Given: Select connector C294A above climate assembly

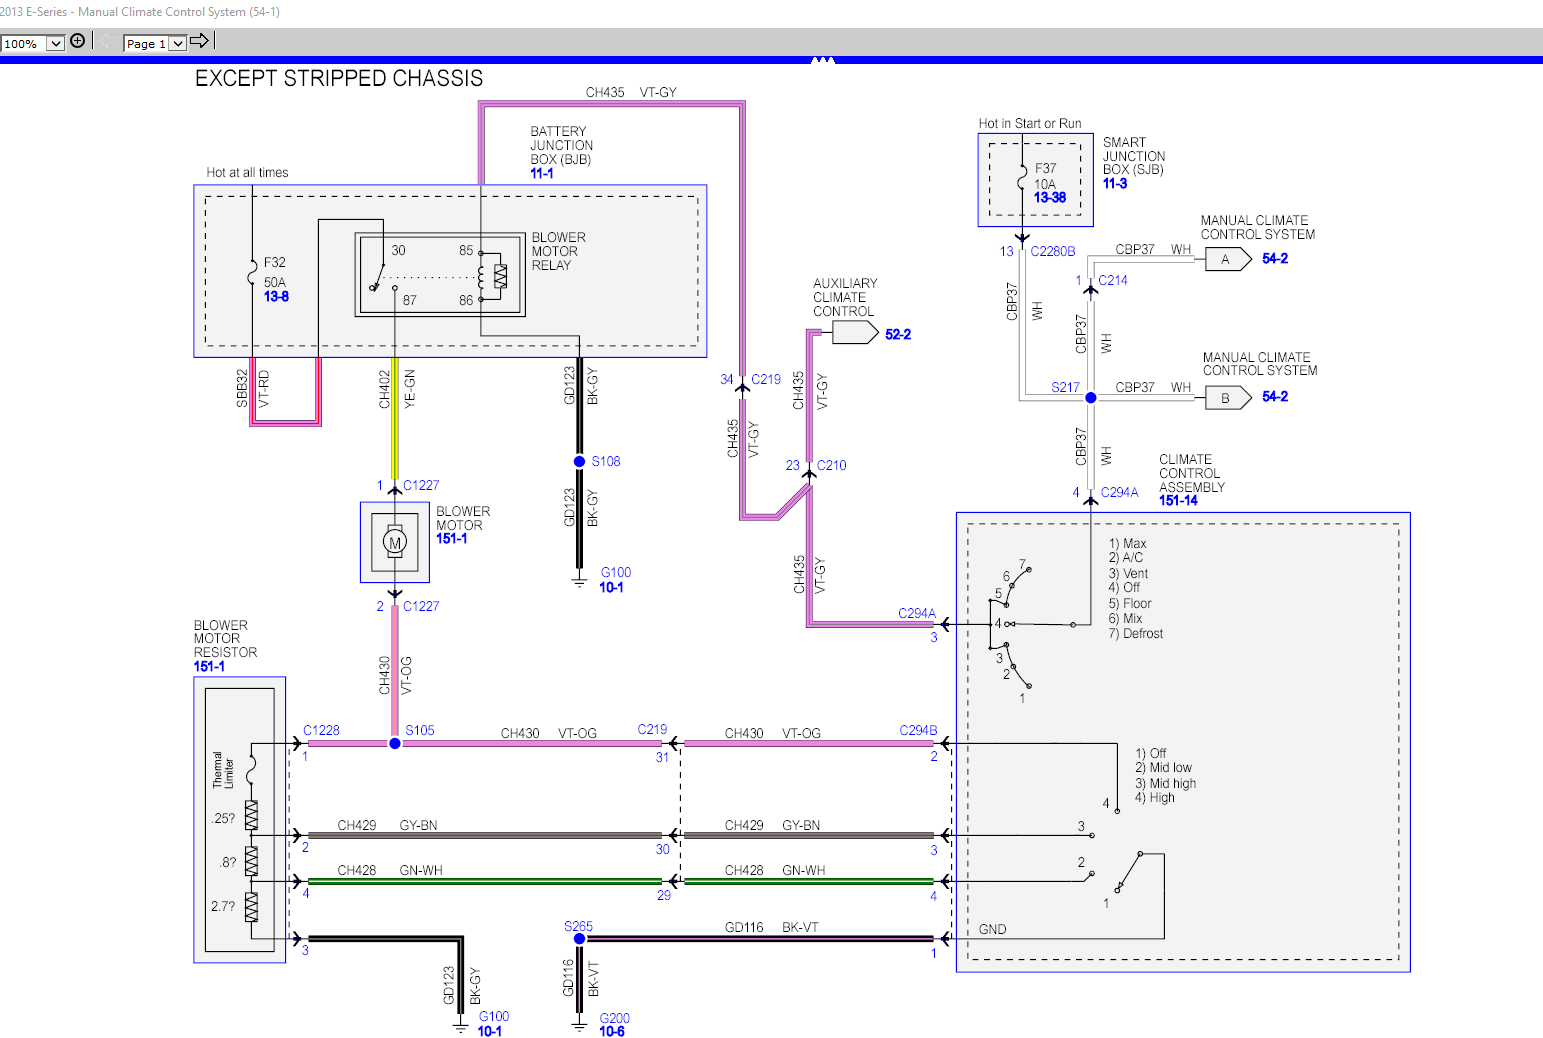Looking at the screenshot, I should 1120,492.
